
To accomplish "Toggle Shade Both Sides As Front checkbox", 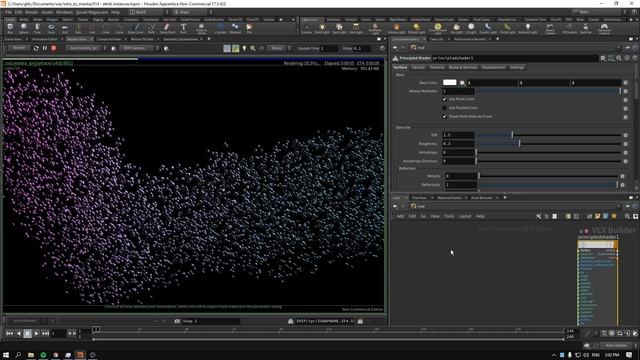I will coord(444,116).
